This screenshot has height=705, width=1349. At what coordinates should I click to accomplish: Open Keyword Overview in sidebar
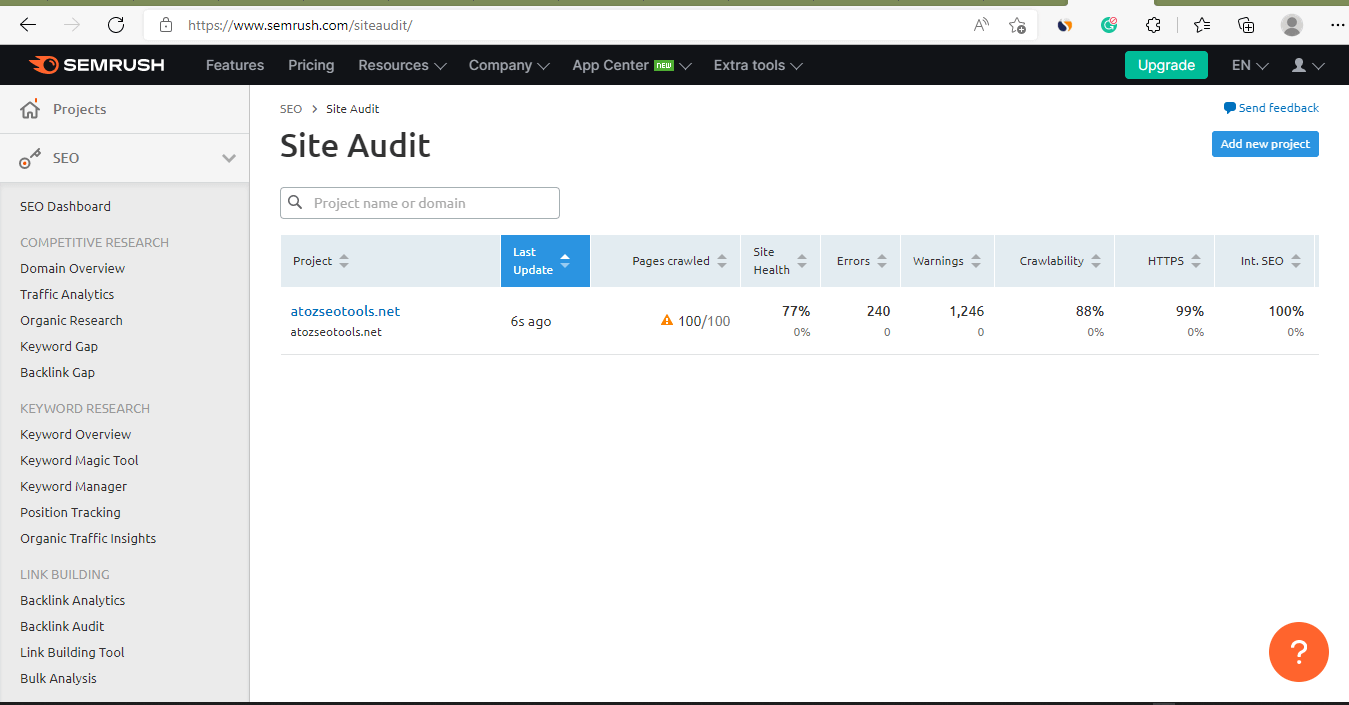(x=75, y=434)
